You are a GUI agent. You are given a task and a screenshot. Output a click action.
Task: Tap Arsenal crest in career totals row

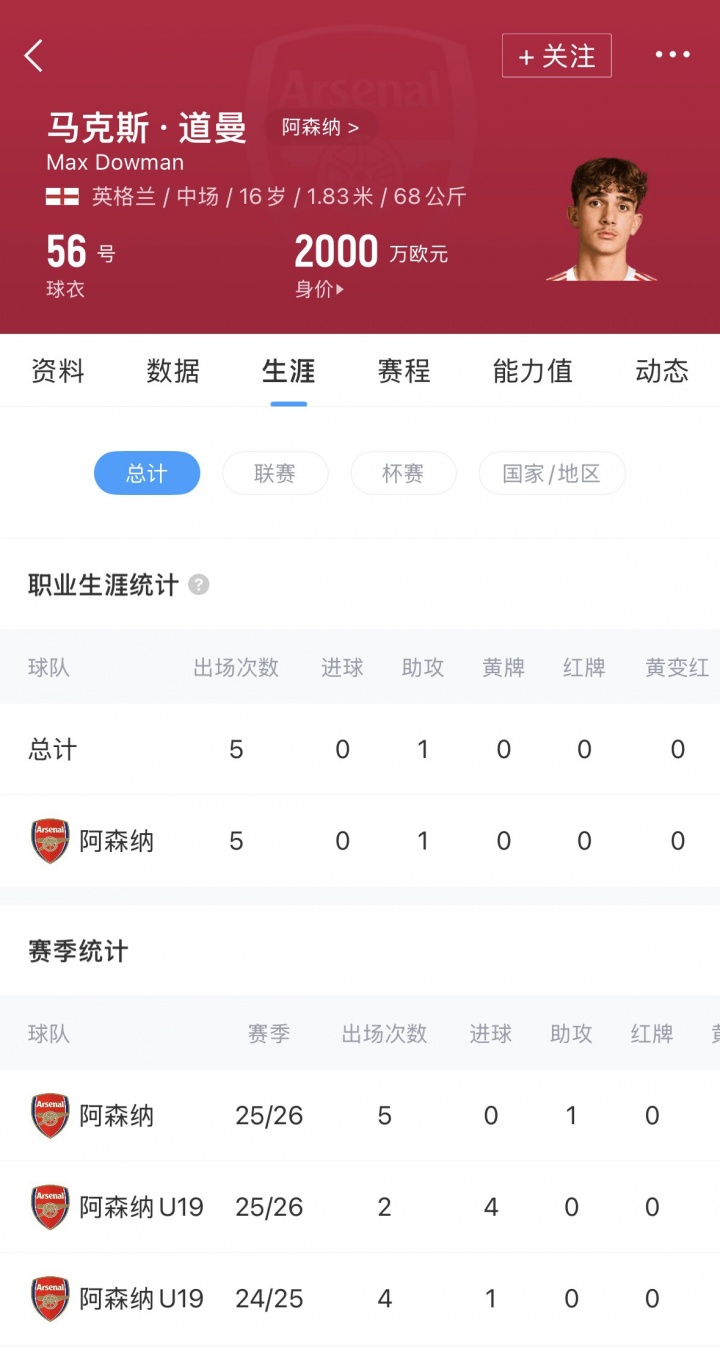click(x=50, y=841)
